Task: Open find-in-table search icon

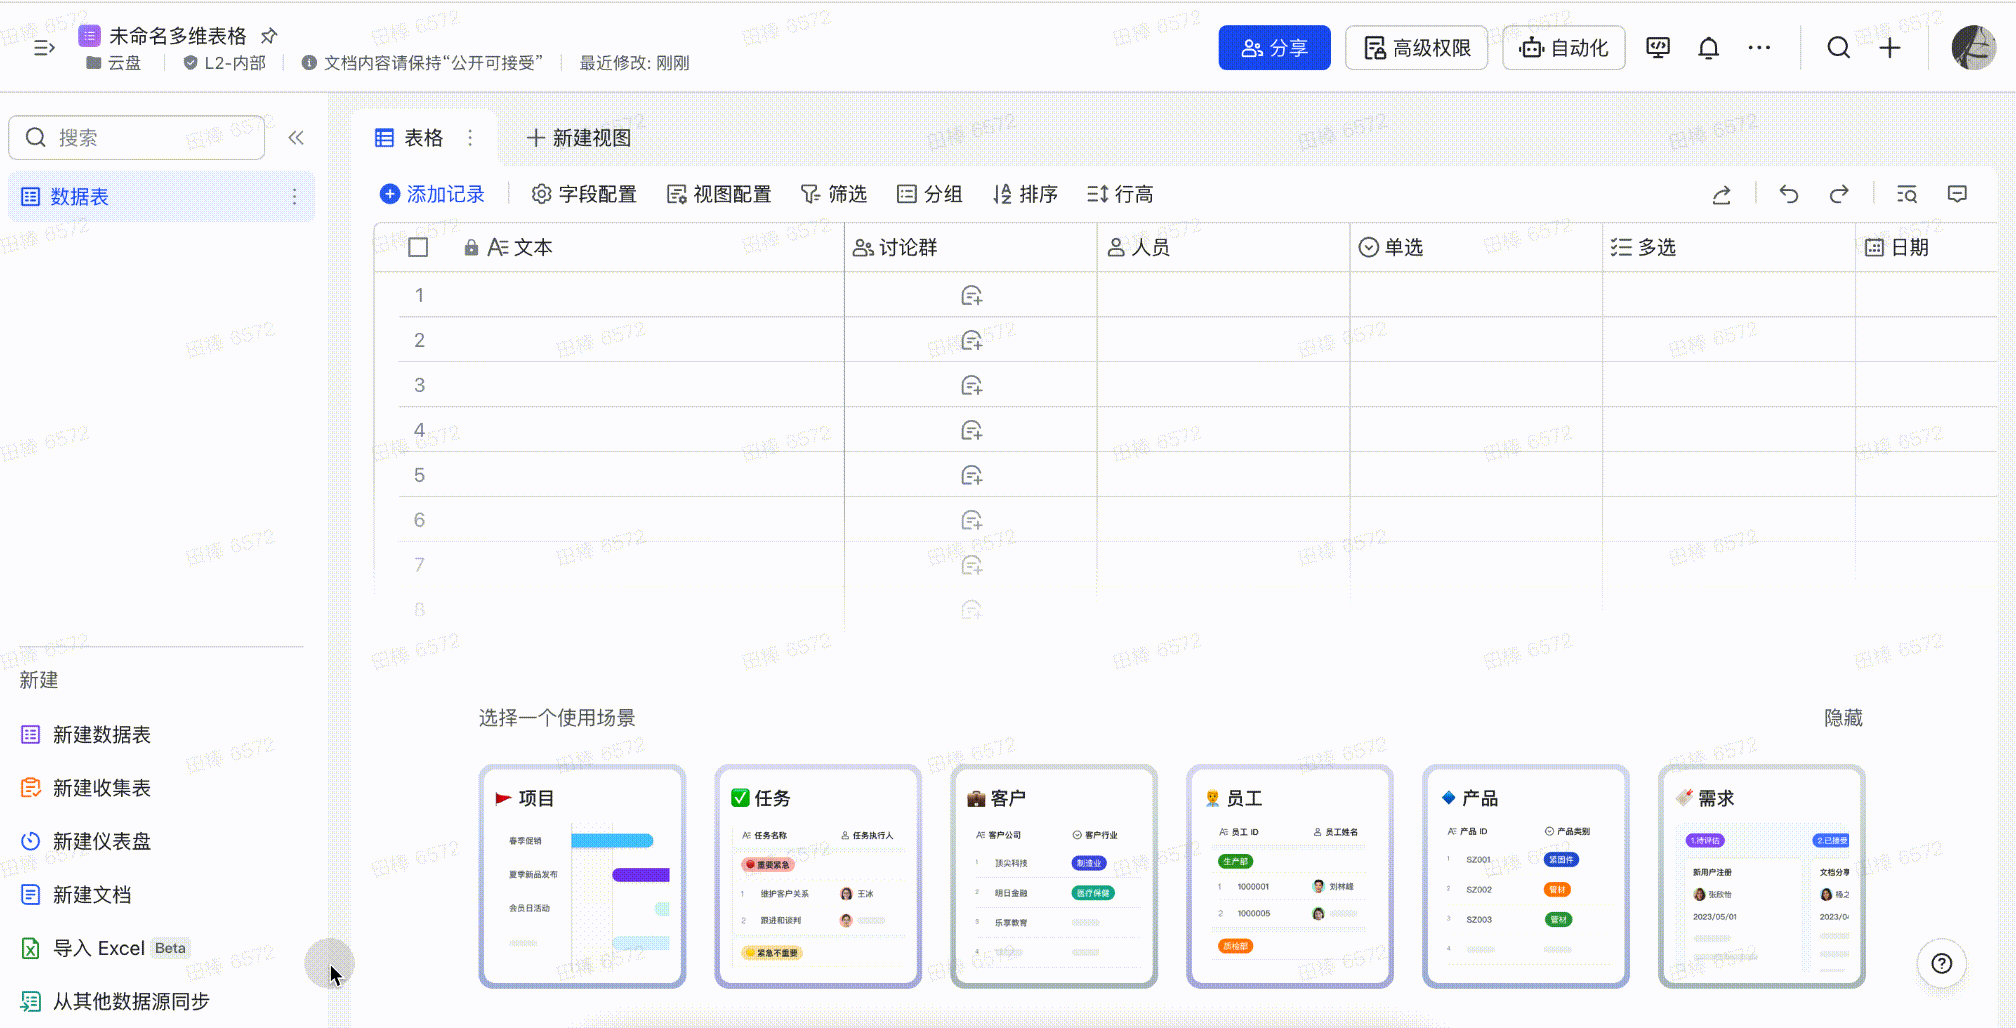Action: tap(1907, 194)
